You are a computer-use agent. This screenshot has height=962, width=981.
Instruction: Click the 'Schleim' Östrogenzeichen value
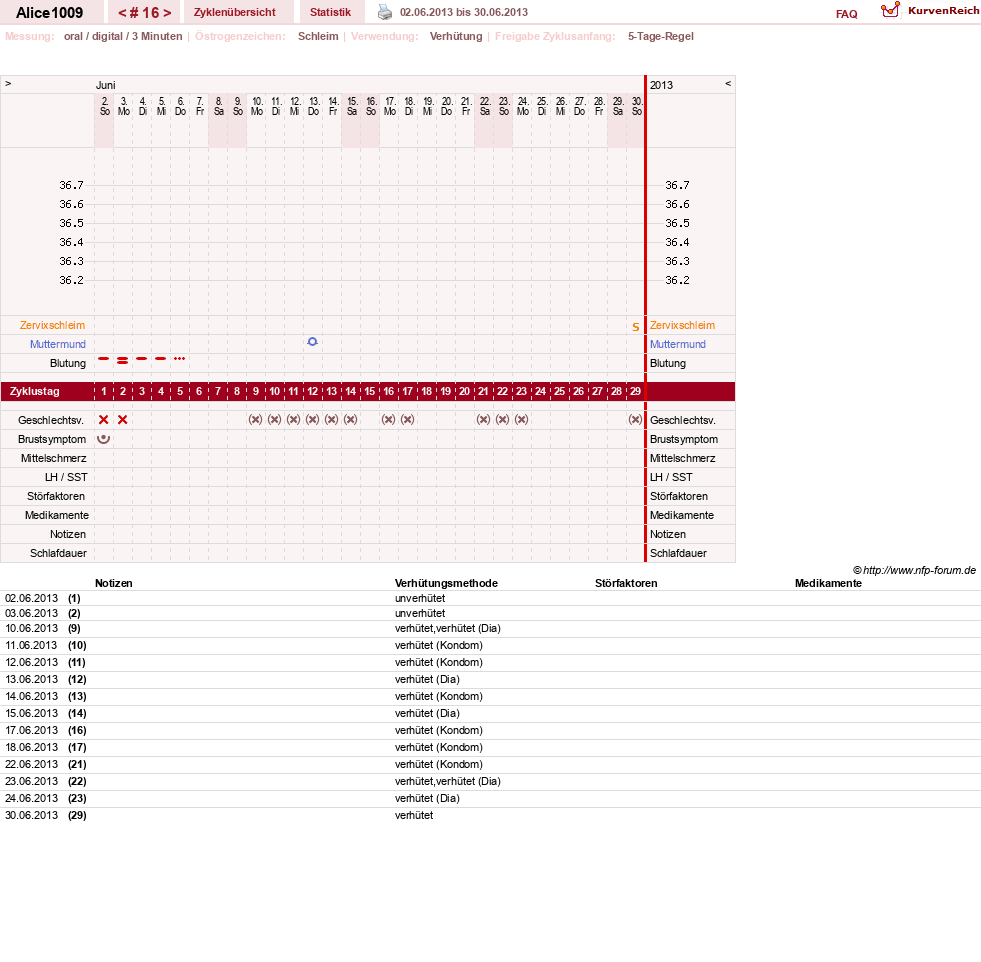(x=318, y=36)
